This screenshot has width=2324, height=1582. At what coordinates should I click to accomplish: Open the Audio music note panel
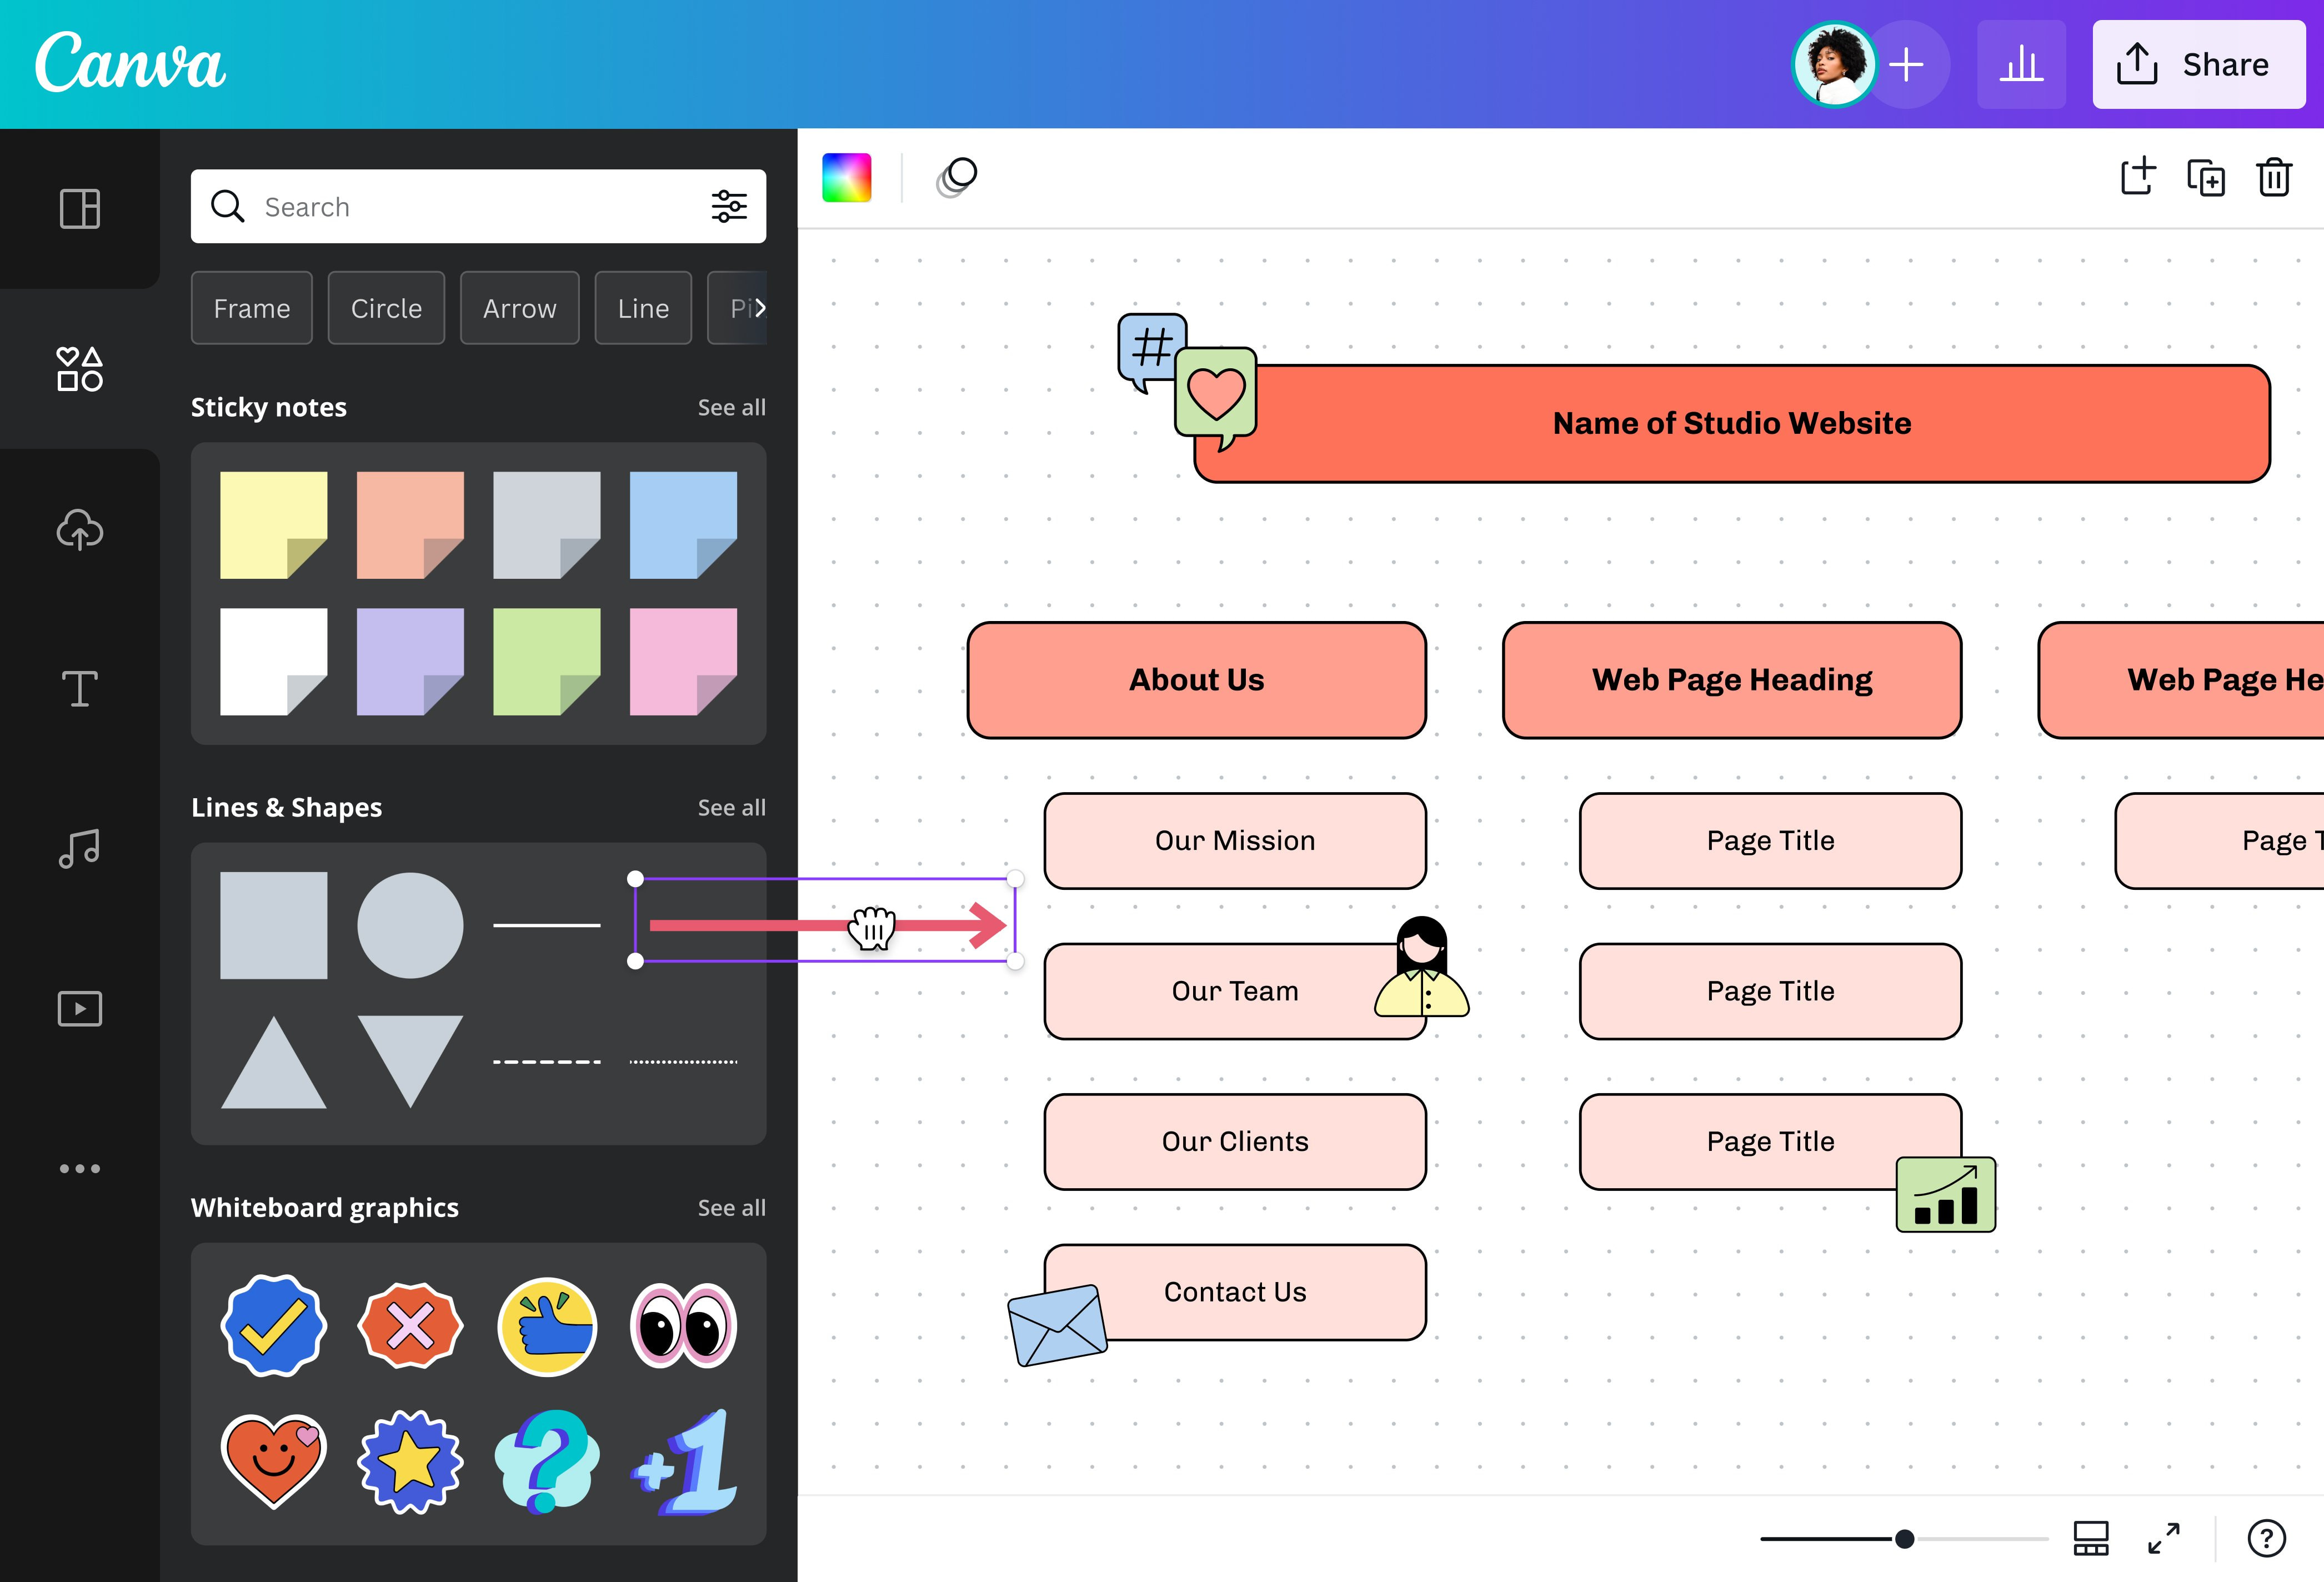80,849
